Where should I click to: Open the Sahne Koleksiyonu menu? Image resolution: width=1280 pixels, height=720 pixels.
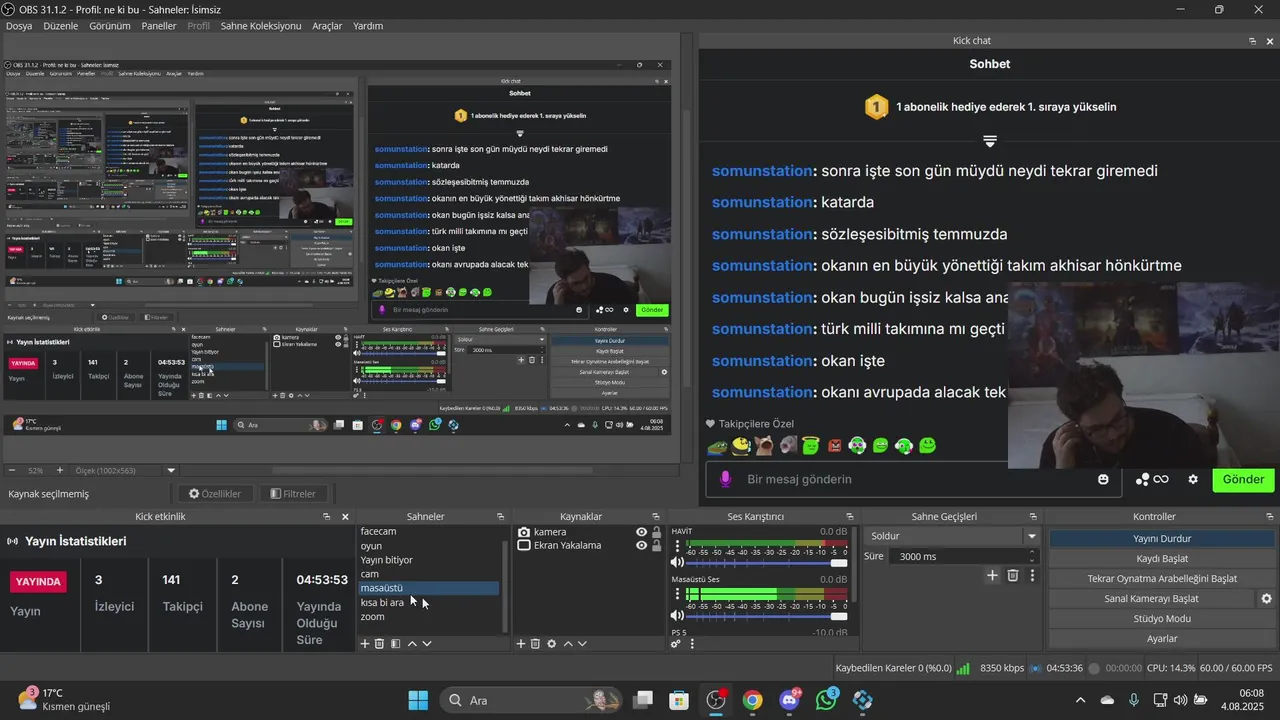(x=261, y=26)
